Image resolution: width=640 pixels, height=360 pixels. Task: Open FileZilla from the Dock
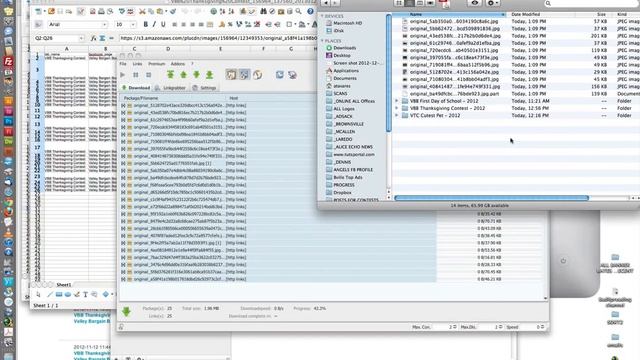point(8,62)
